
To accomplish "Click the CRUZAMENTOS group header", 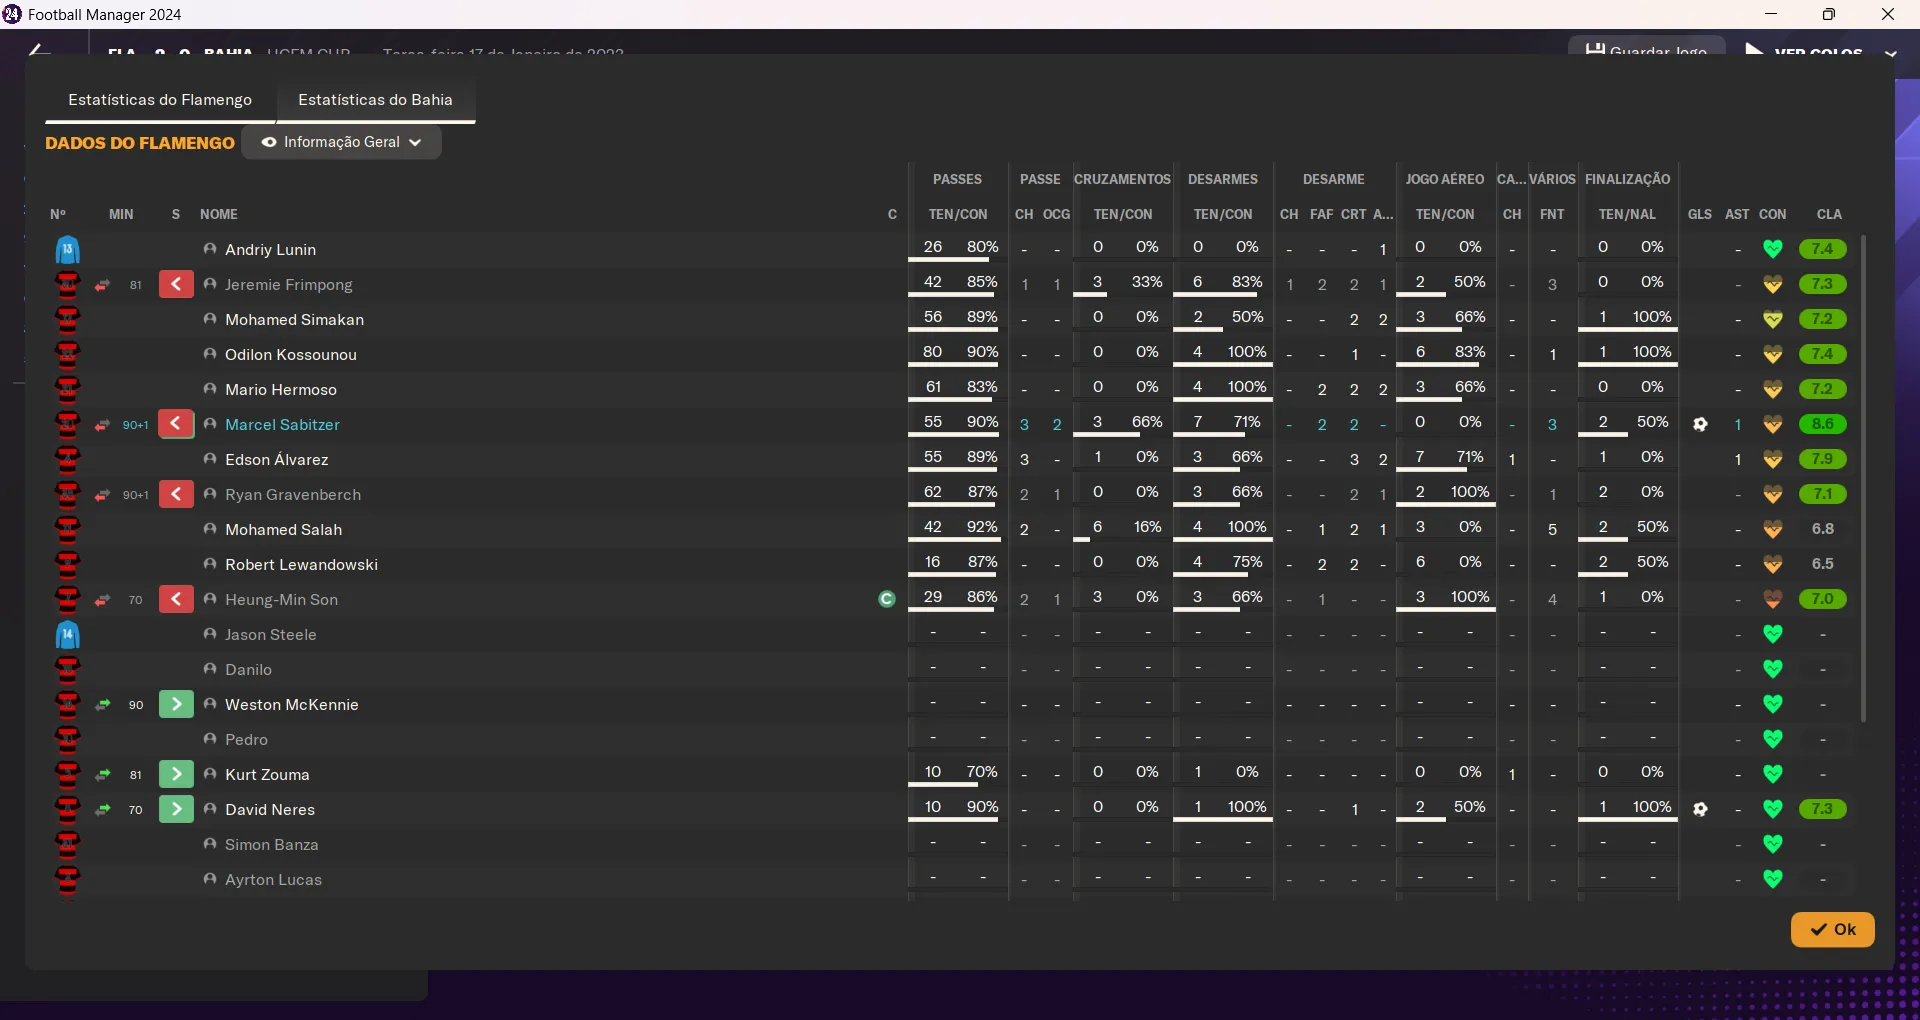I will [x=1122, y=179].
